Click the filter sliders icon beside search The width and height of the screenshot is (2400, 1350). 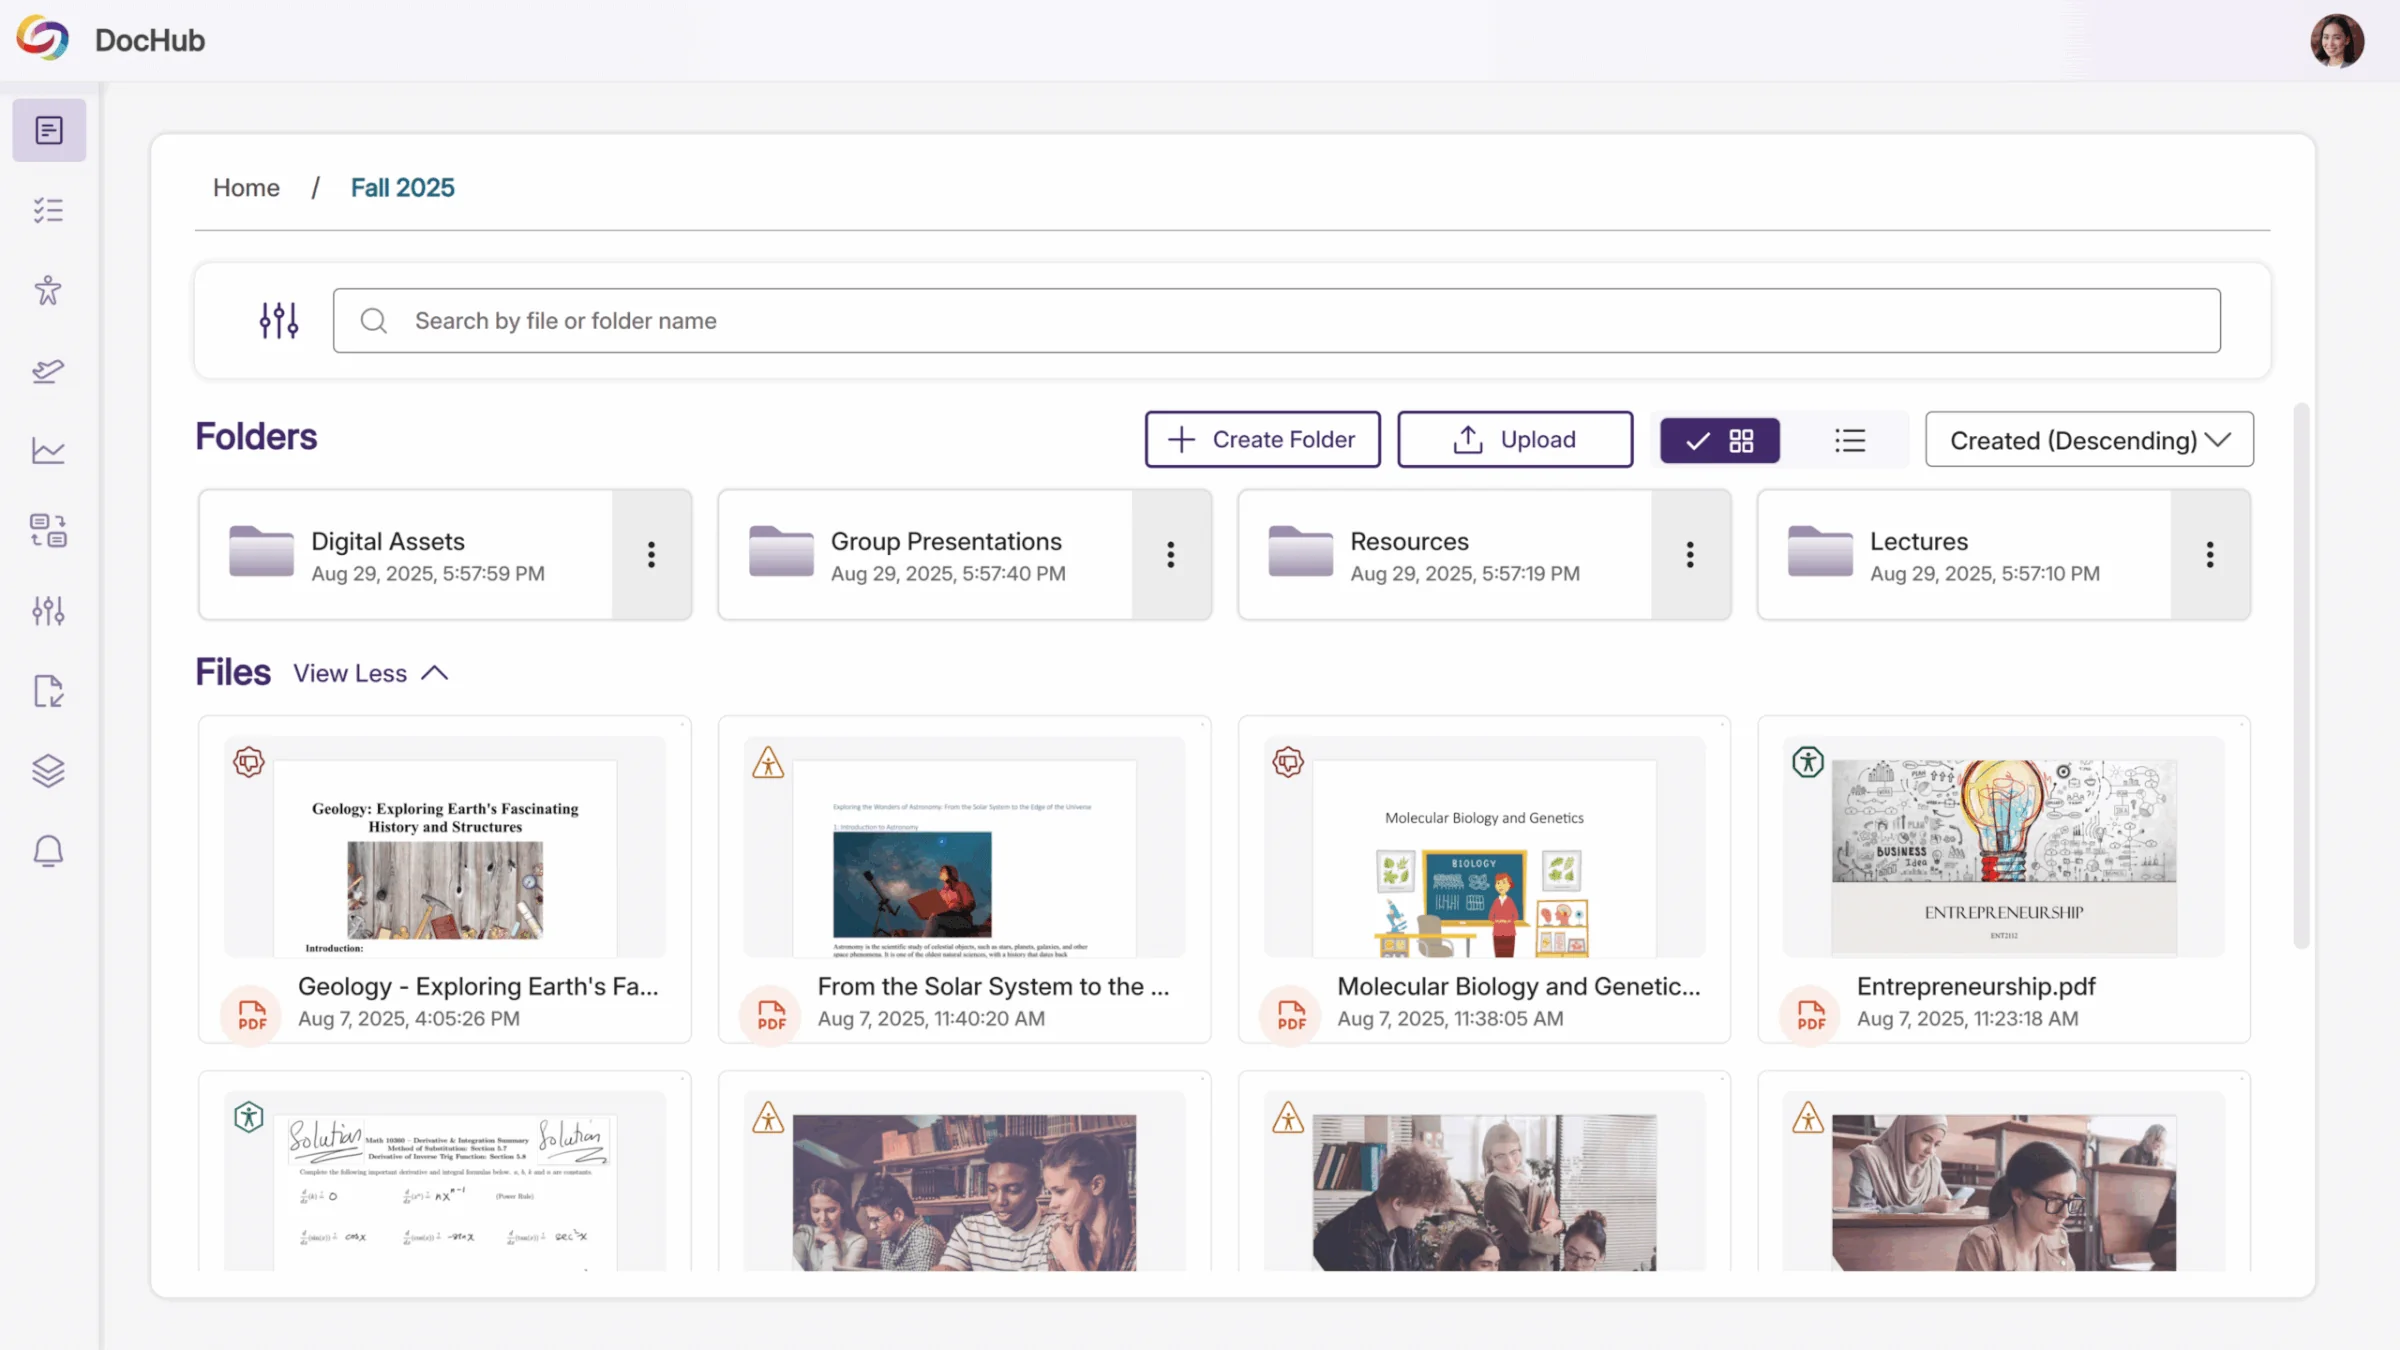(278, 320)
